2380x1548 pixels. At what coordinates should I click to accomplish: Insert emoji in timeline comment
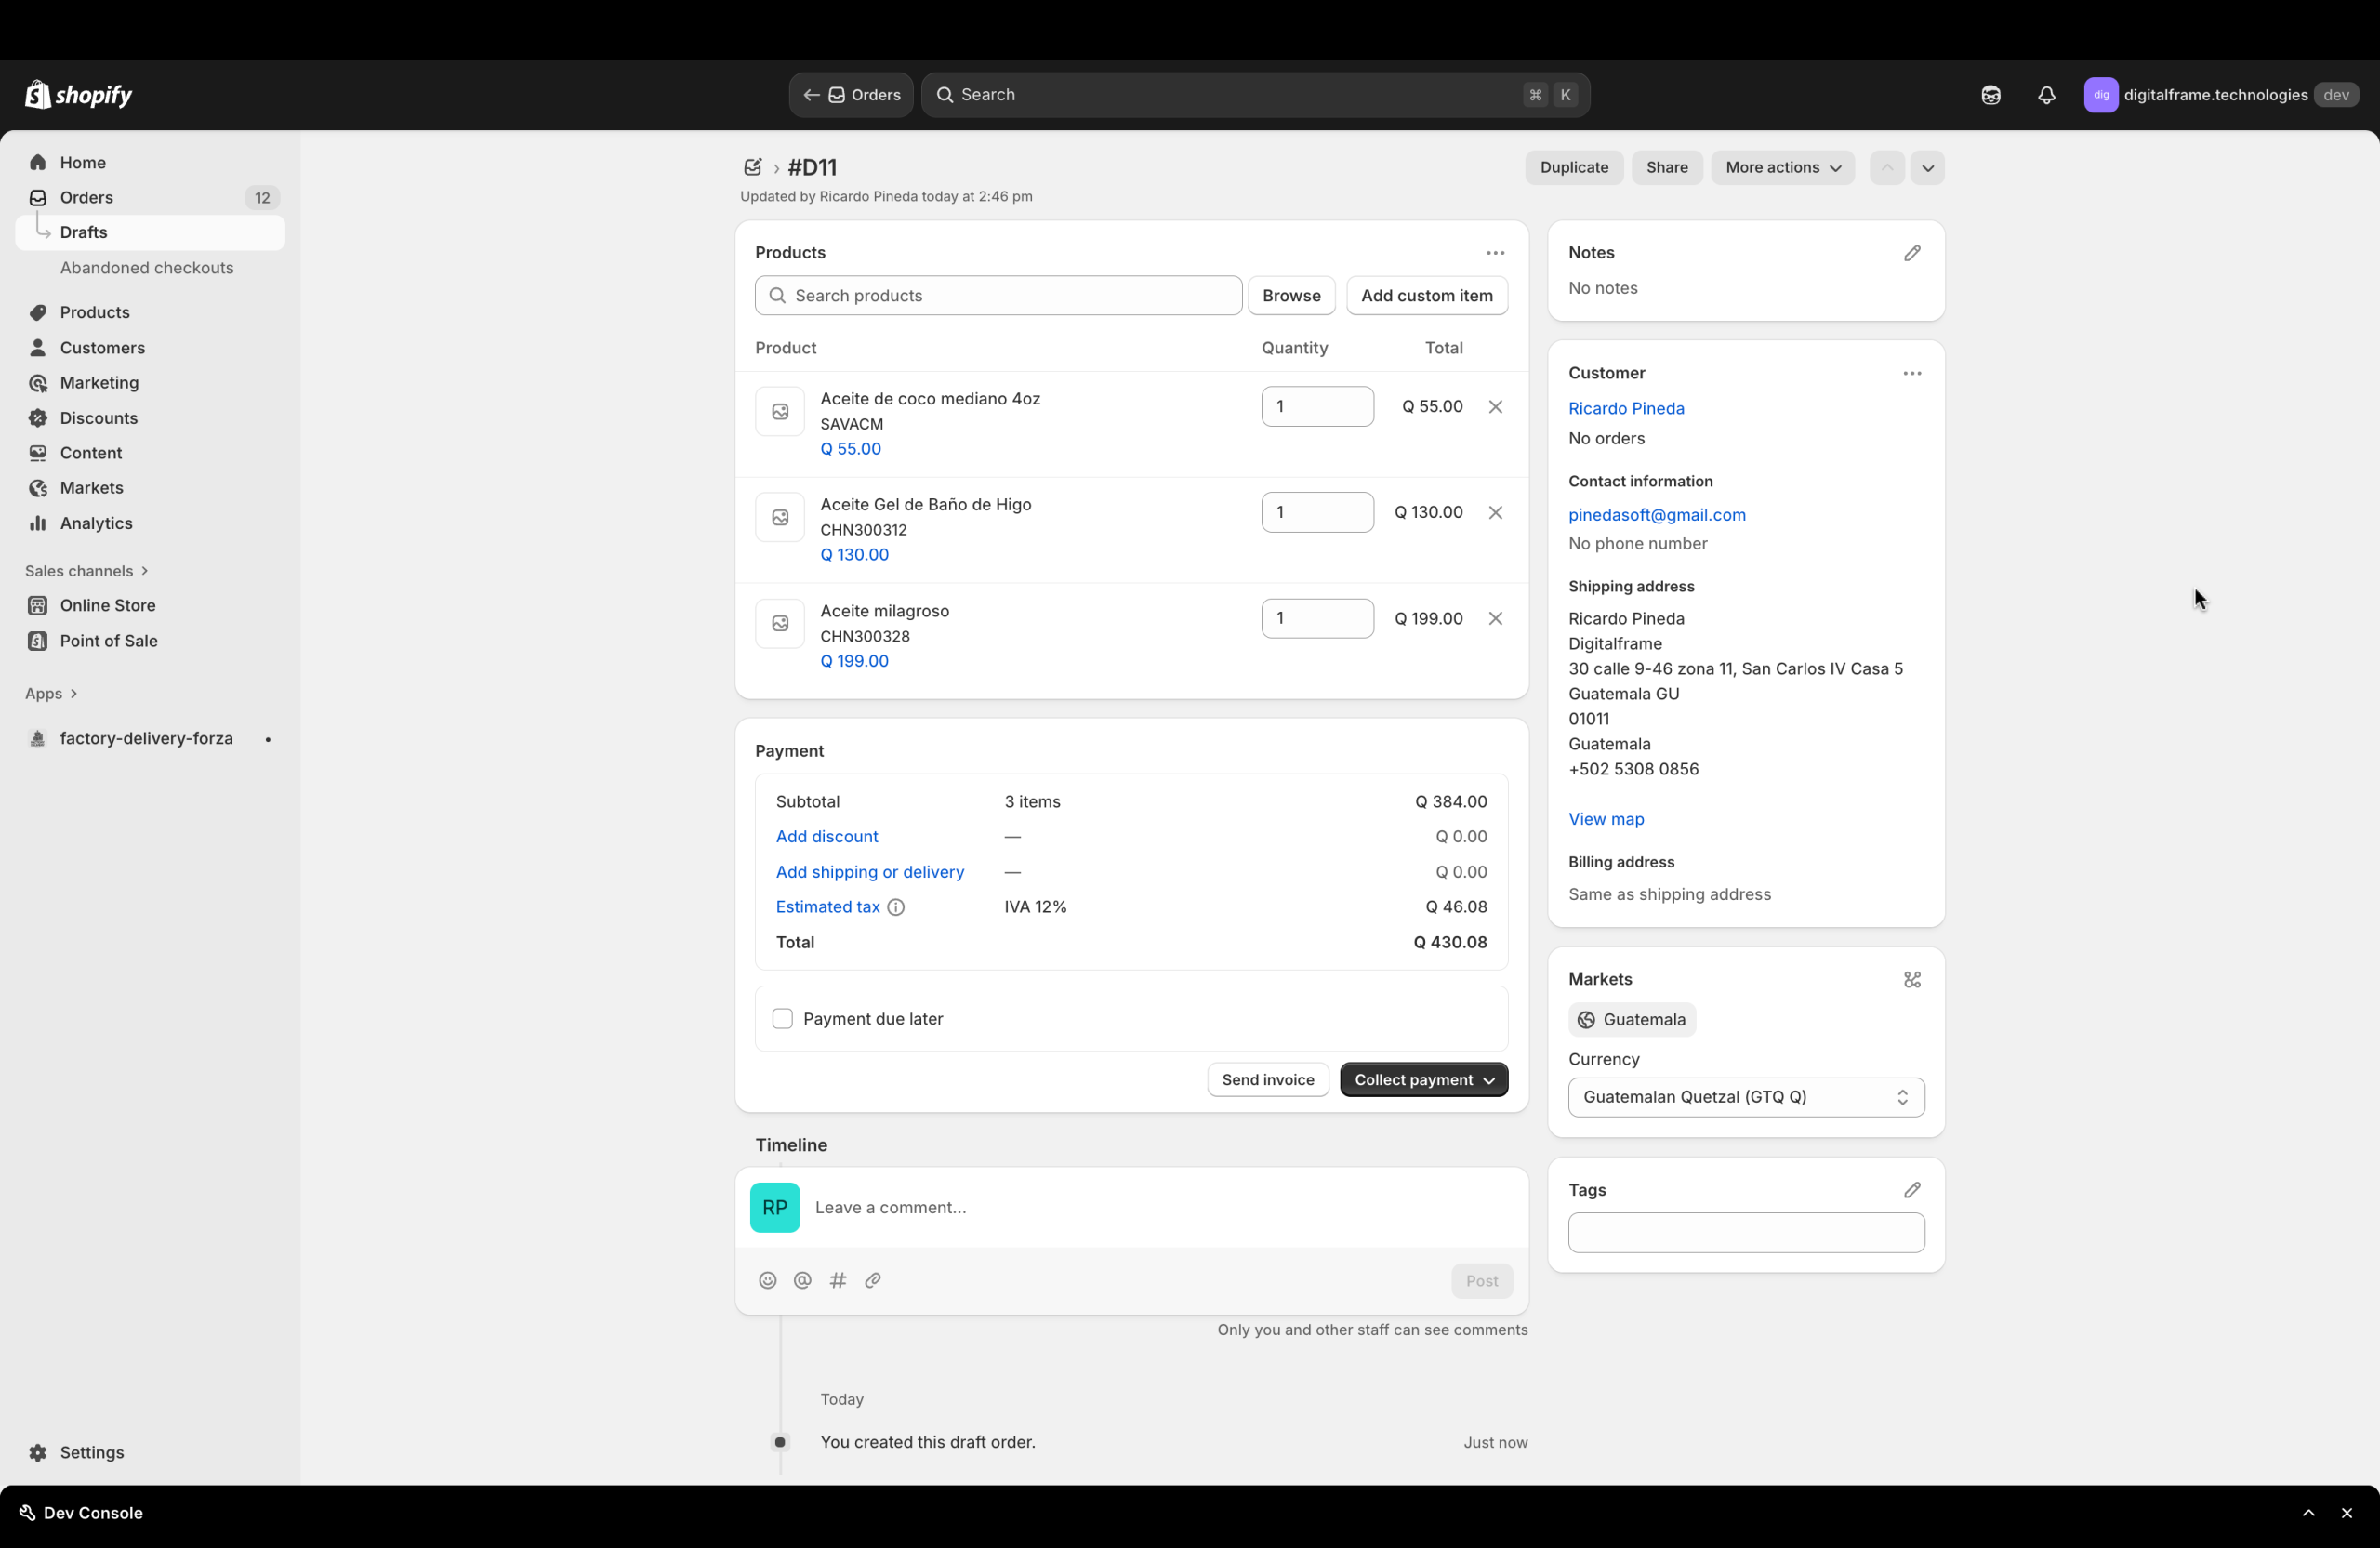point(767,1280)
